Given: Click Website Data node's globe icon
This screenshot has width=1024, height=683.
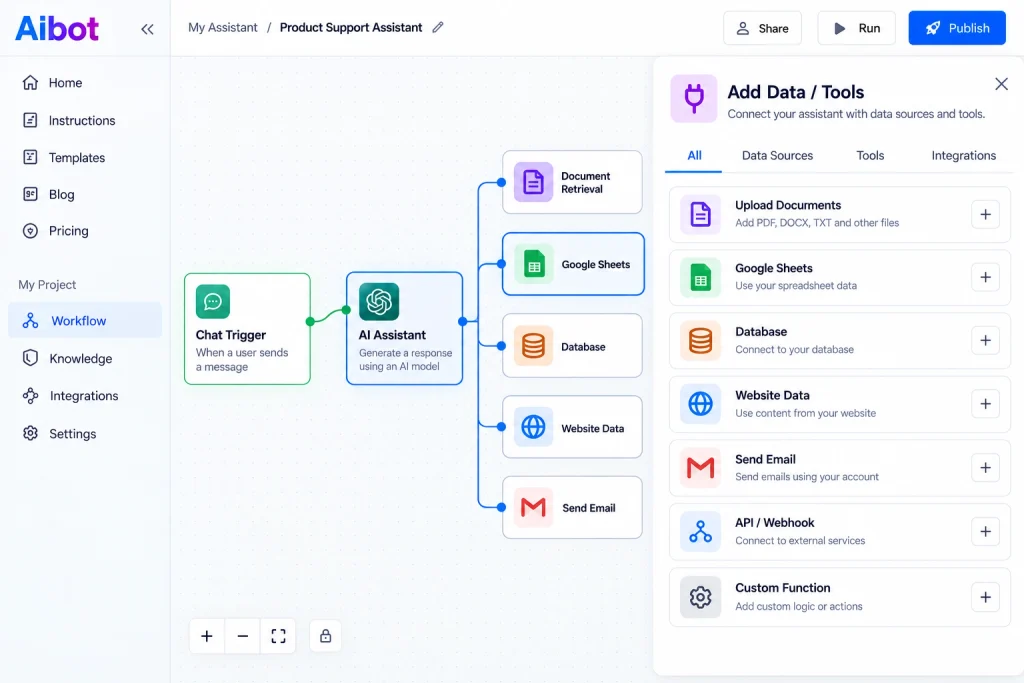Looking at the screenshot, I should coord(533,427).
